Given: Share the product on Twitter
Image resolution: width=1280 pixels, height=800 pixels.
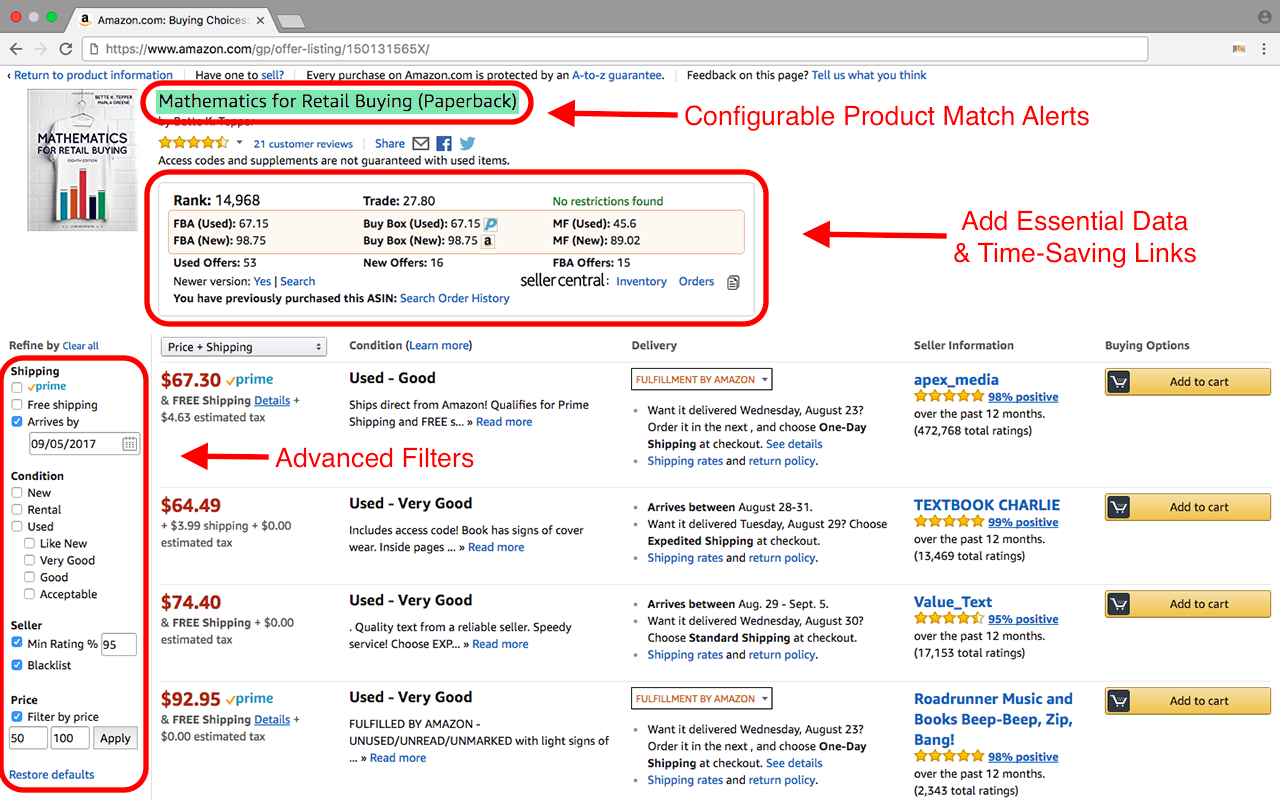Looking at the screenshot, I should (467, 144).
